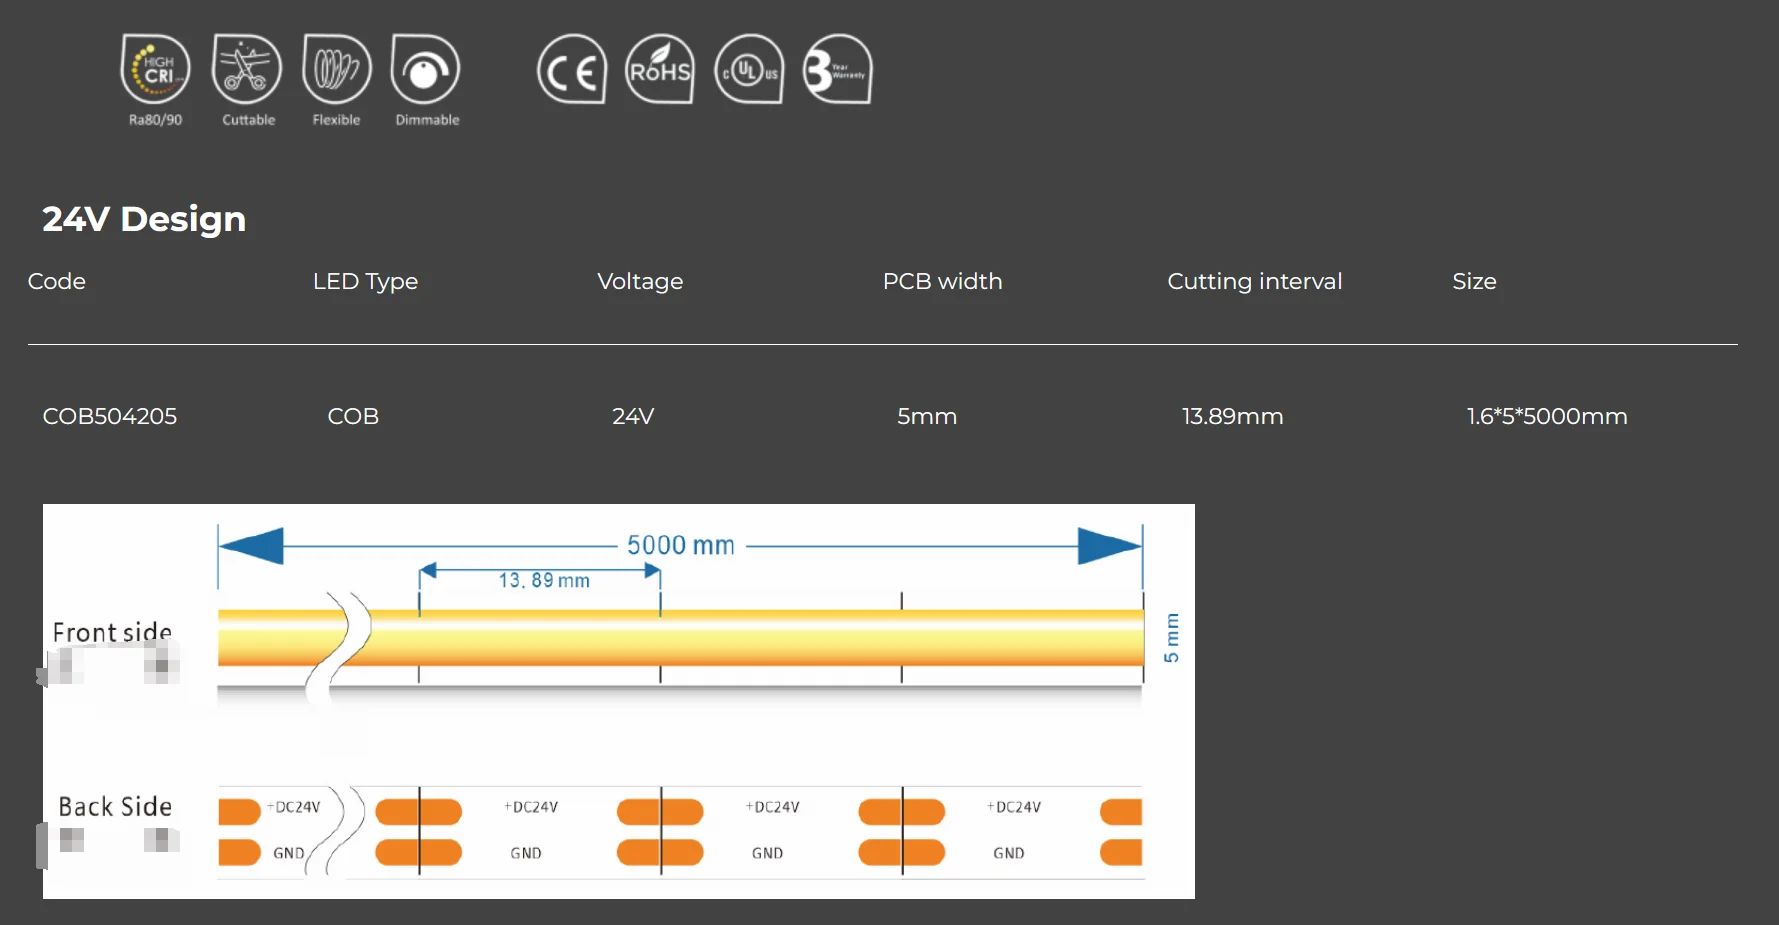Click the Back Side label in the diagram
This screenshot has width=1779, height=925.
point(115,807)
